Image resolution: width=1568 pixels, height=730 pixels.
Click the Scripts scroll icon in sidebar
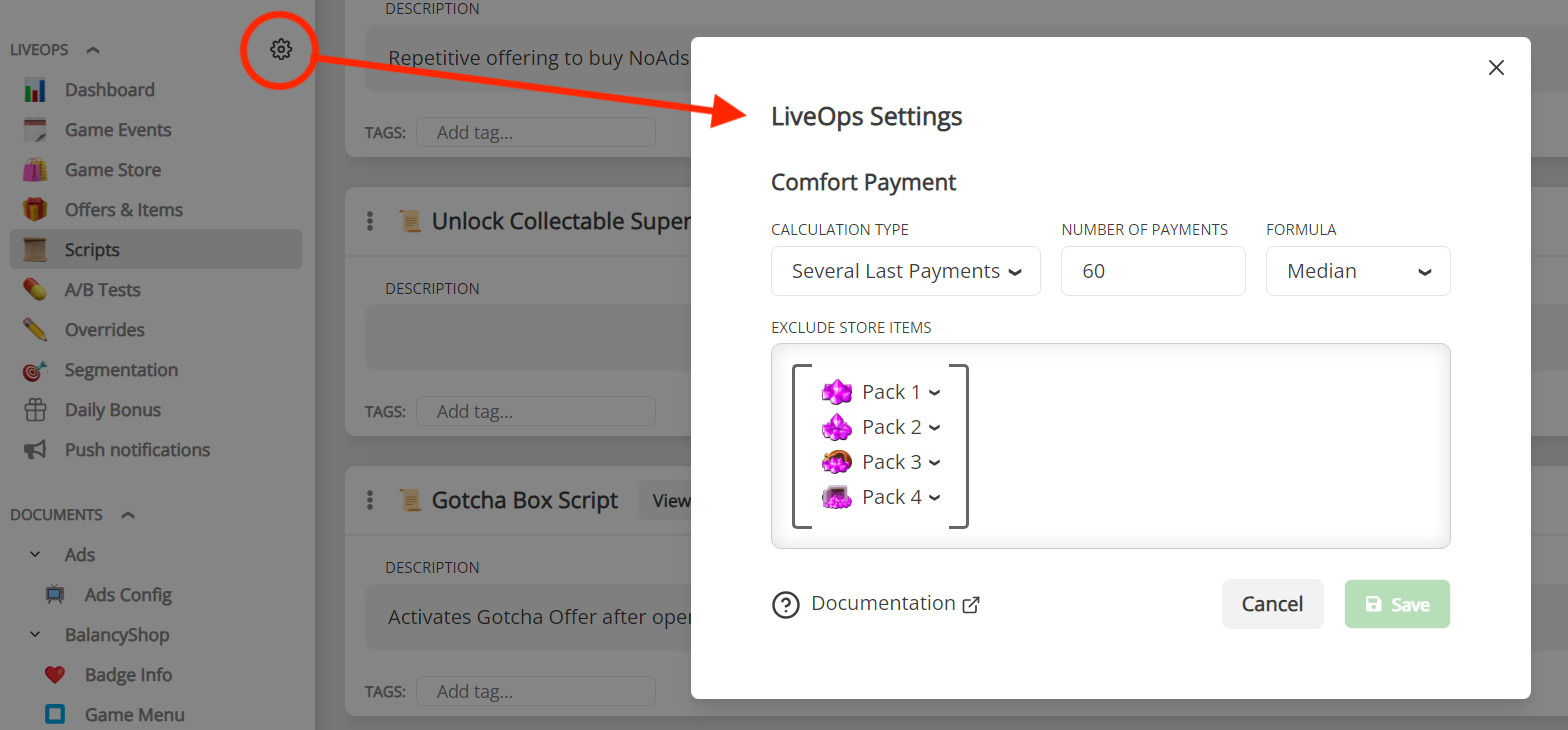click(35, 250)
